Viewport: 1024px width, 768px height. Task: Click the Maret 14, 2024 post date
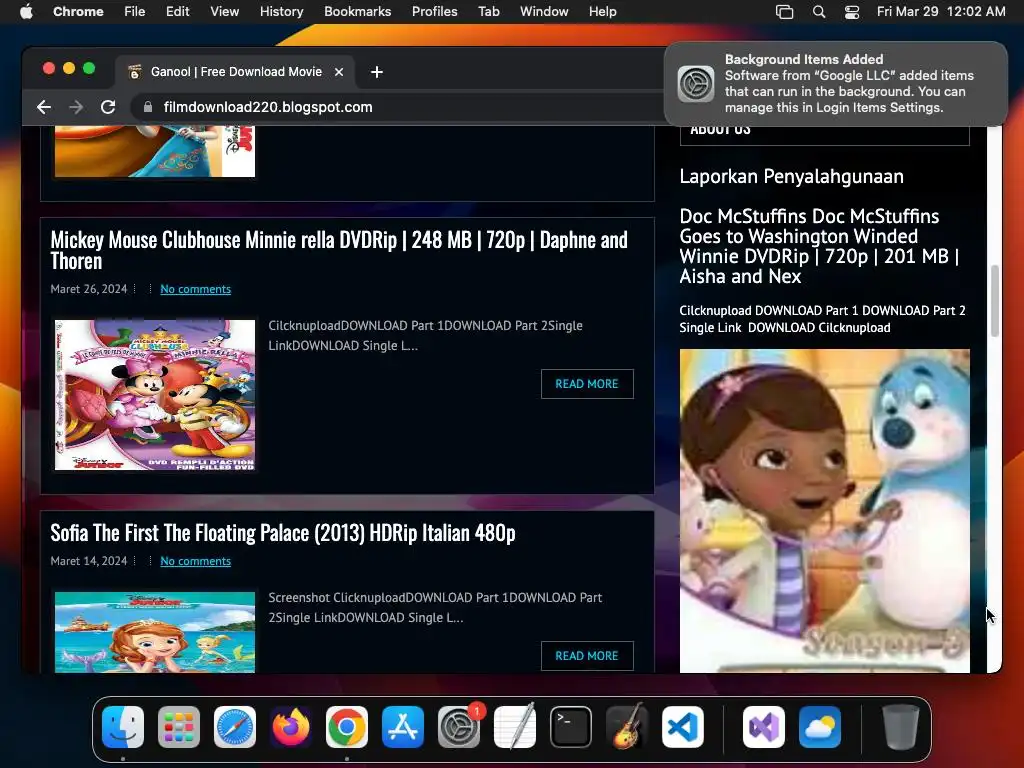(89, 561)
